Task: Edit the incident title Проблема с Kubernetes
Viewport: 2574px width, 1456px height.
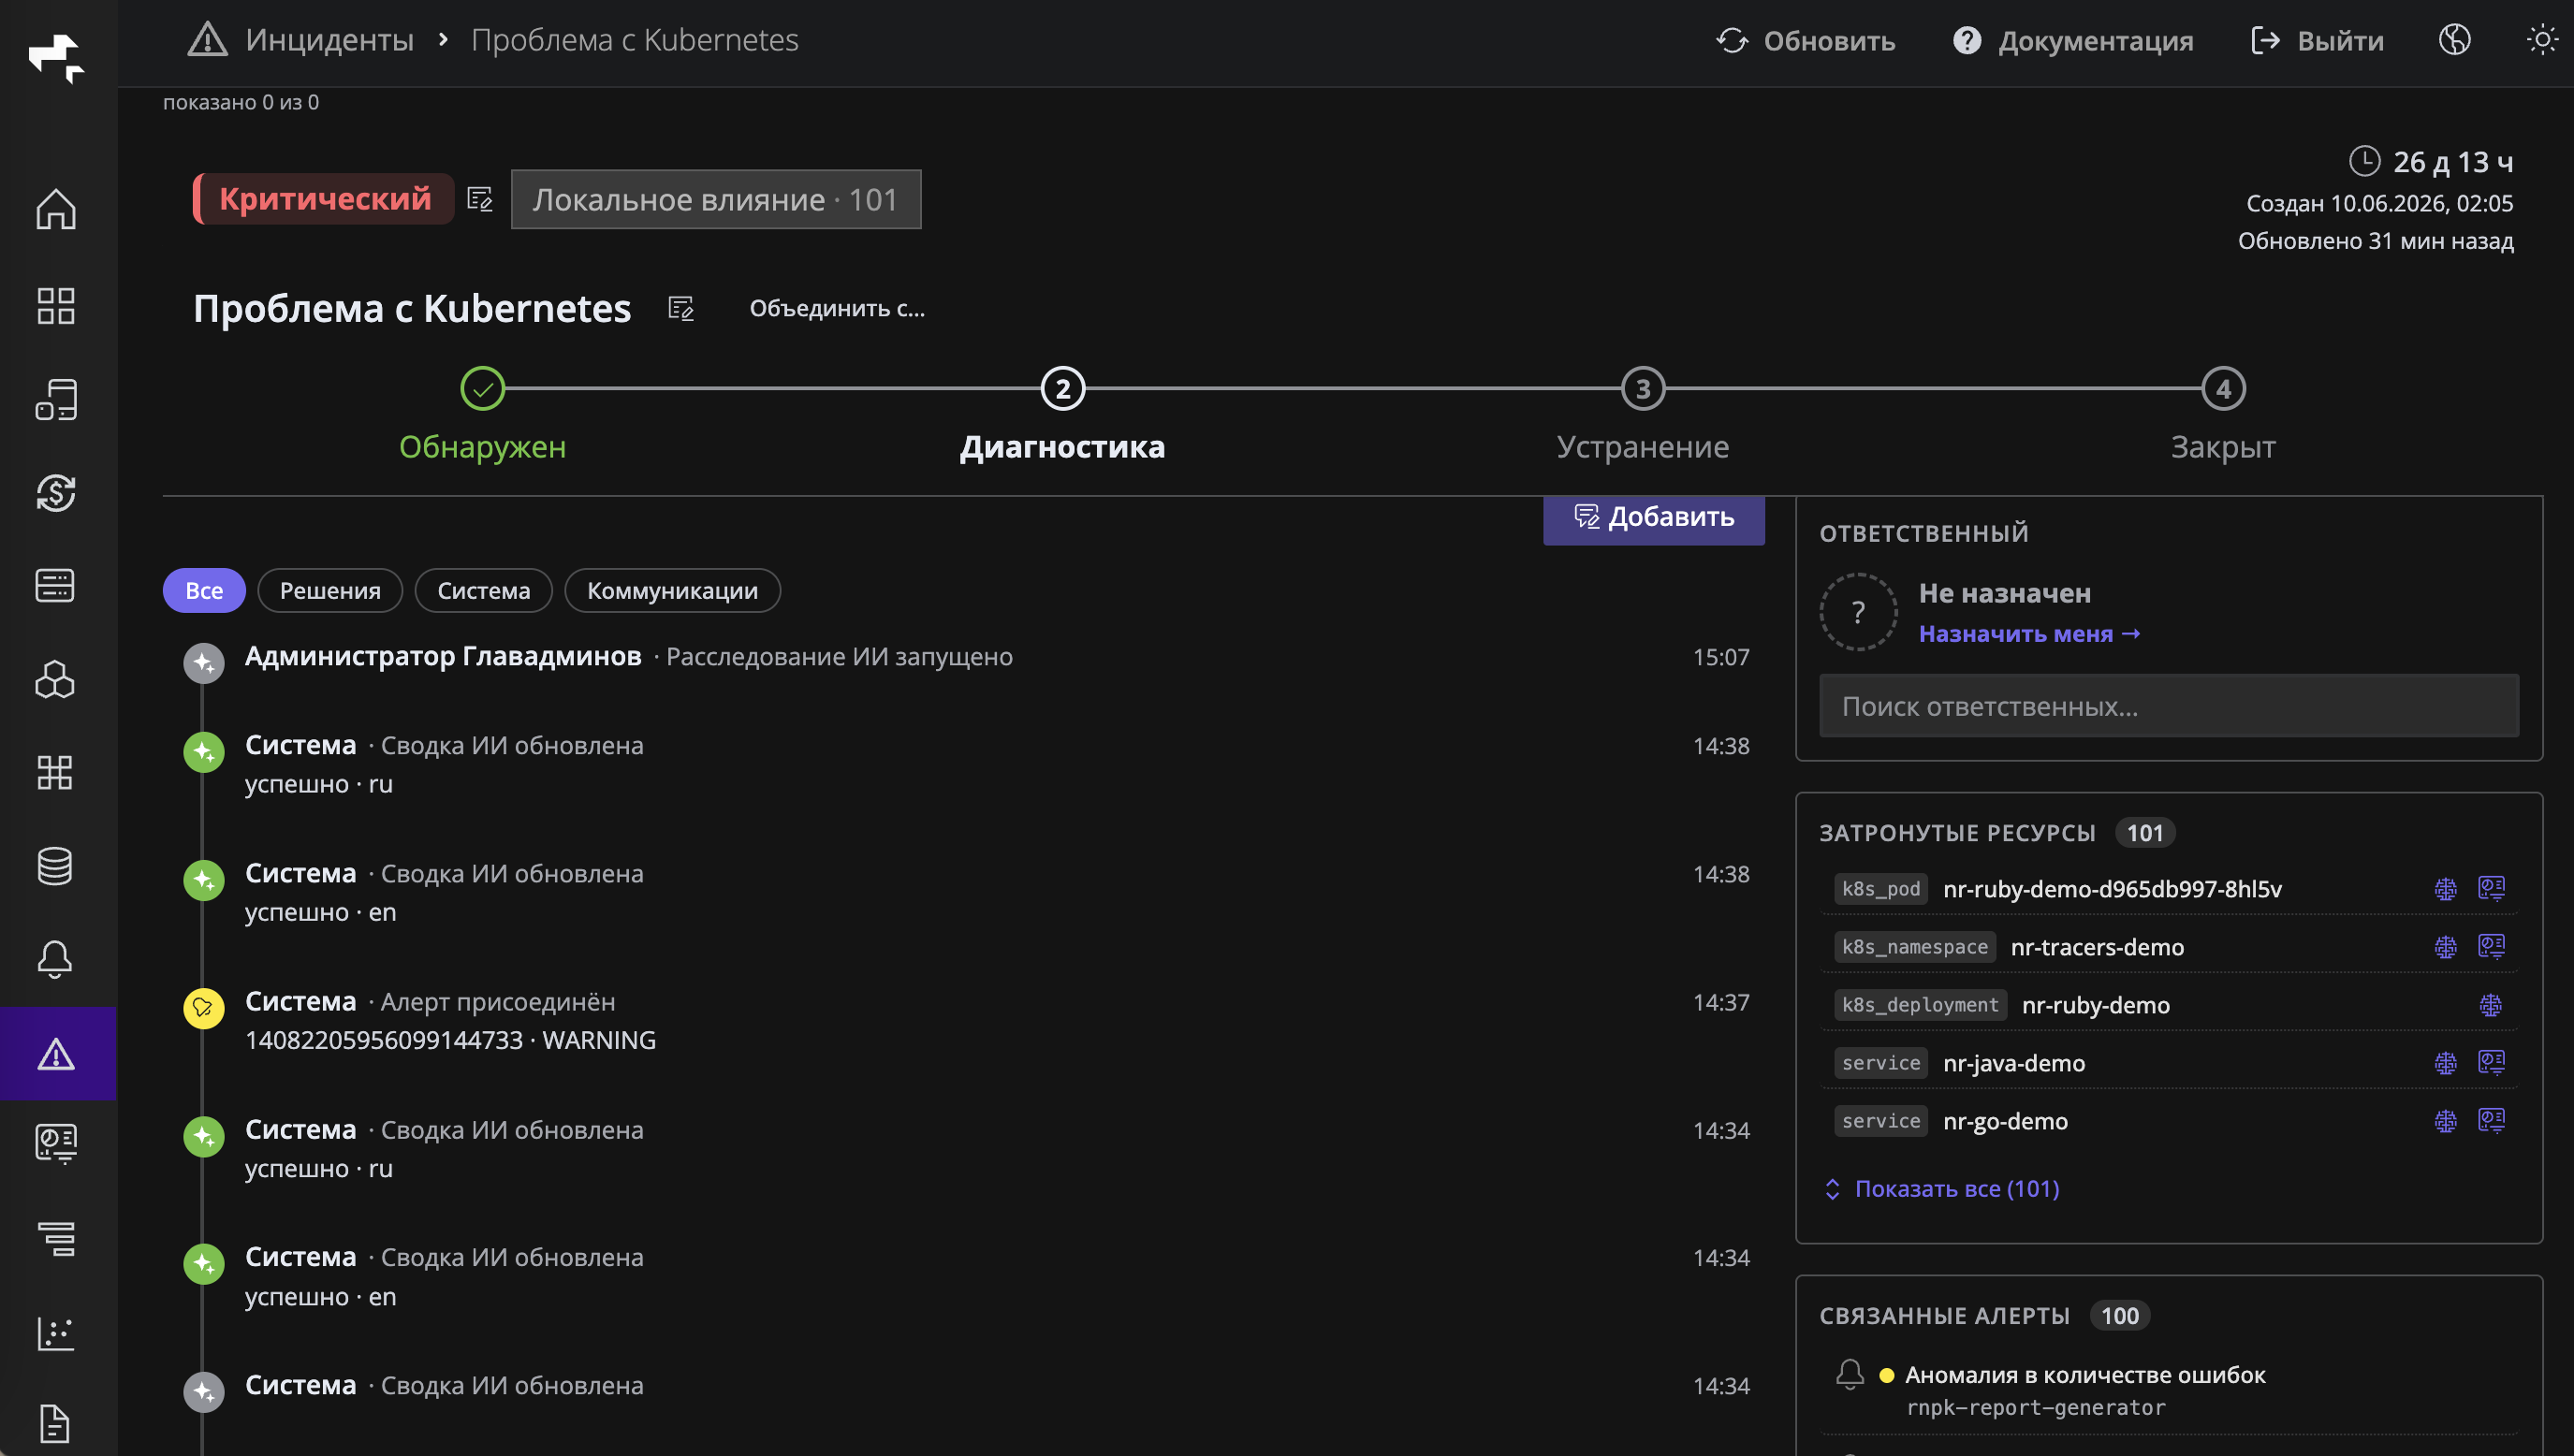Action: coord(681,308)
